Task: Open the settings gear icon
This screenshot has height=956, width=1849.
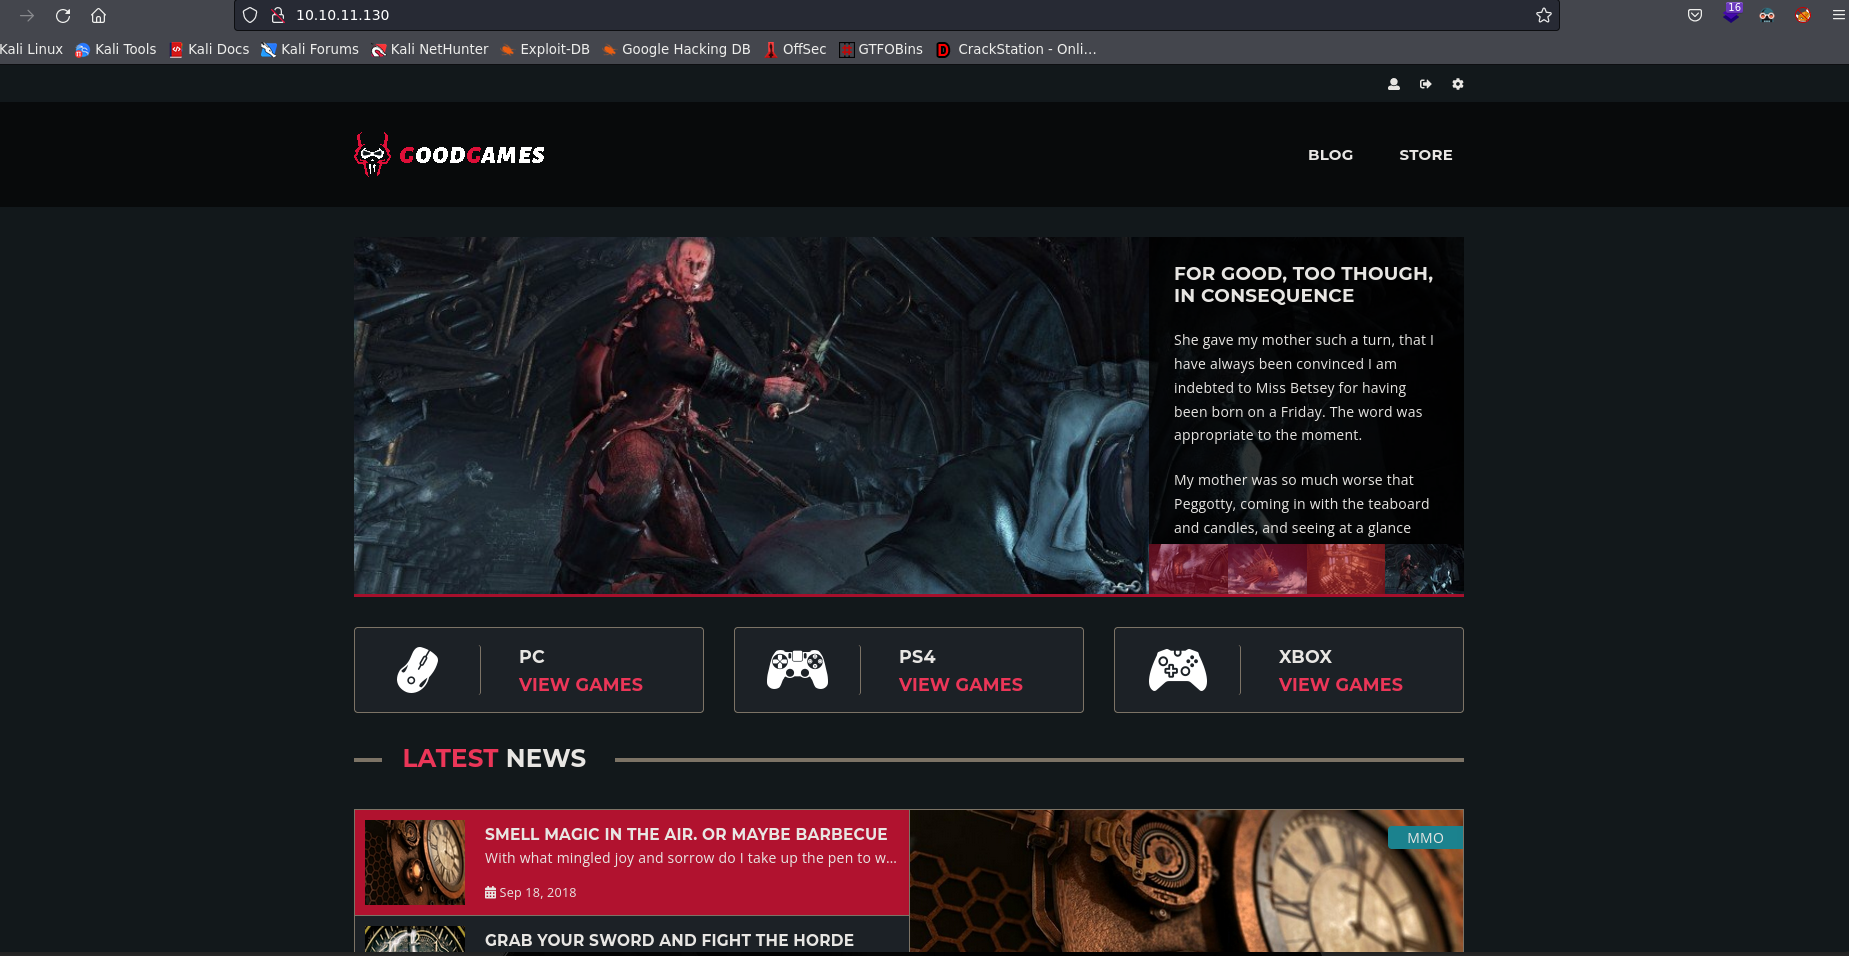Action: (1458, 84)
